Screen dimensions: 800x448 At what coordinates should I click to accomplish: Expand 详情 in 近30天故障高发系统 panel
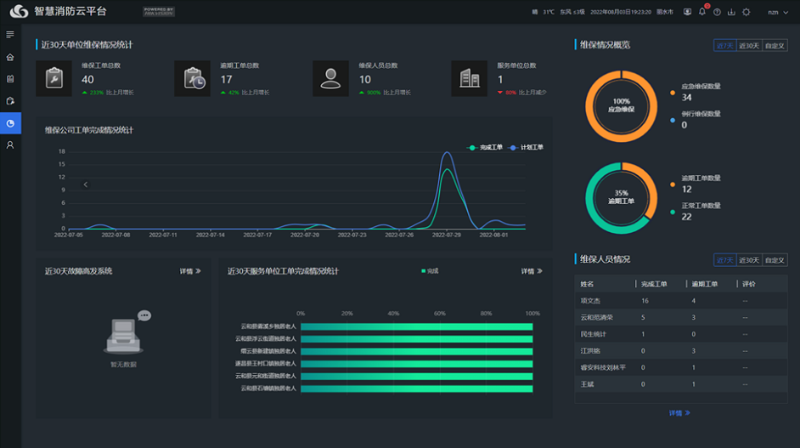click(190, 271)
